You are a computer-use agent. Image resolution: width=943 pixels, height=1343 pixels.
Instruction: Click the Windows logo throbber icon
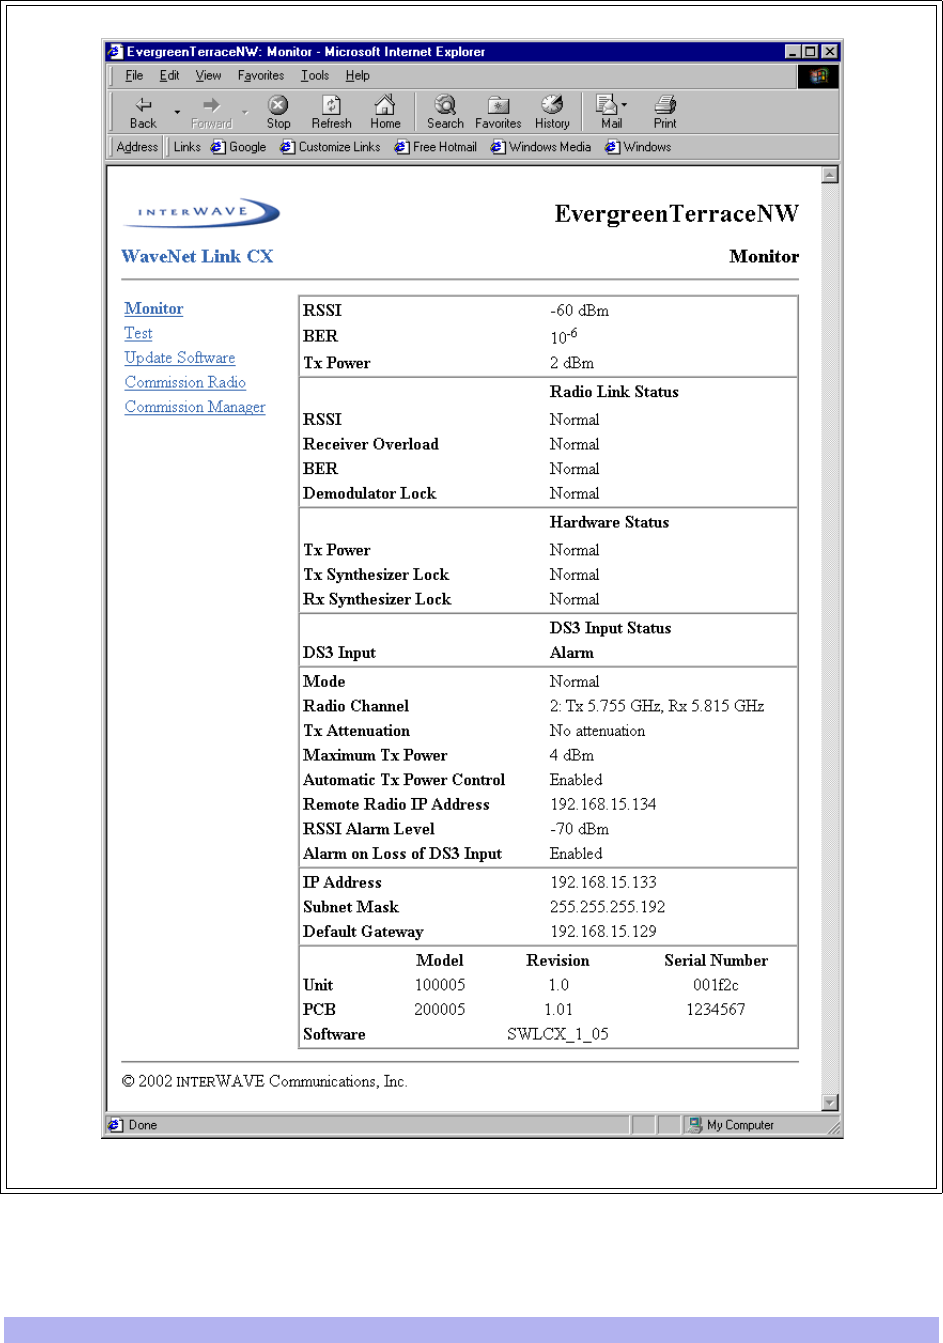[x=818, y=76]
